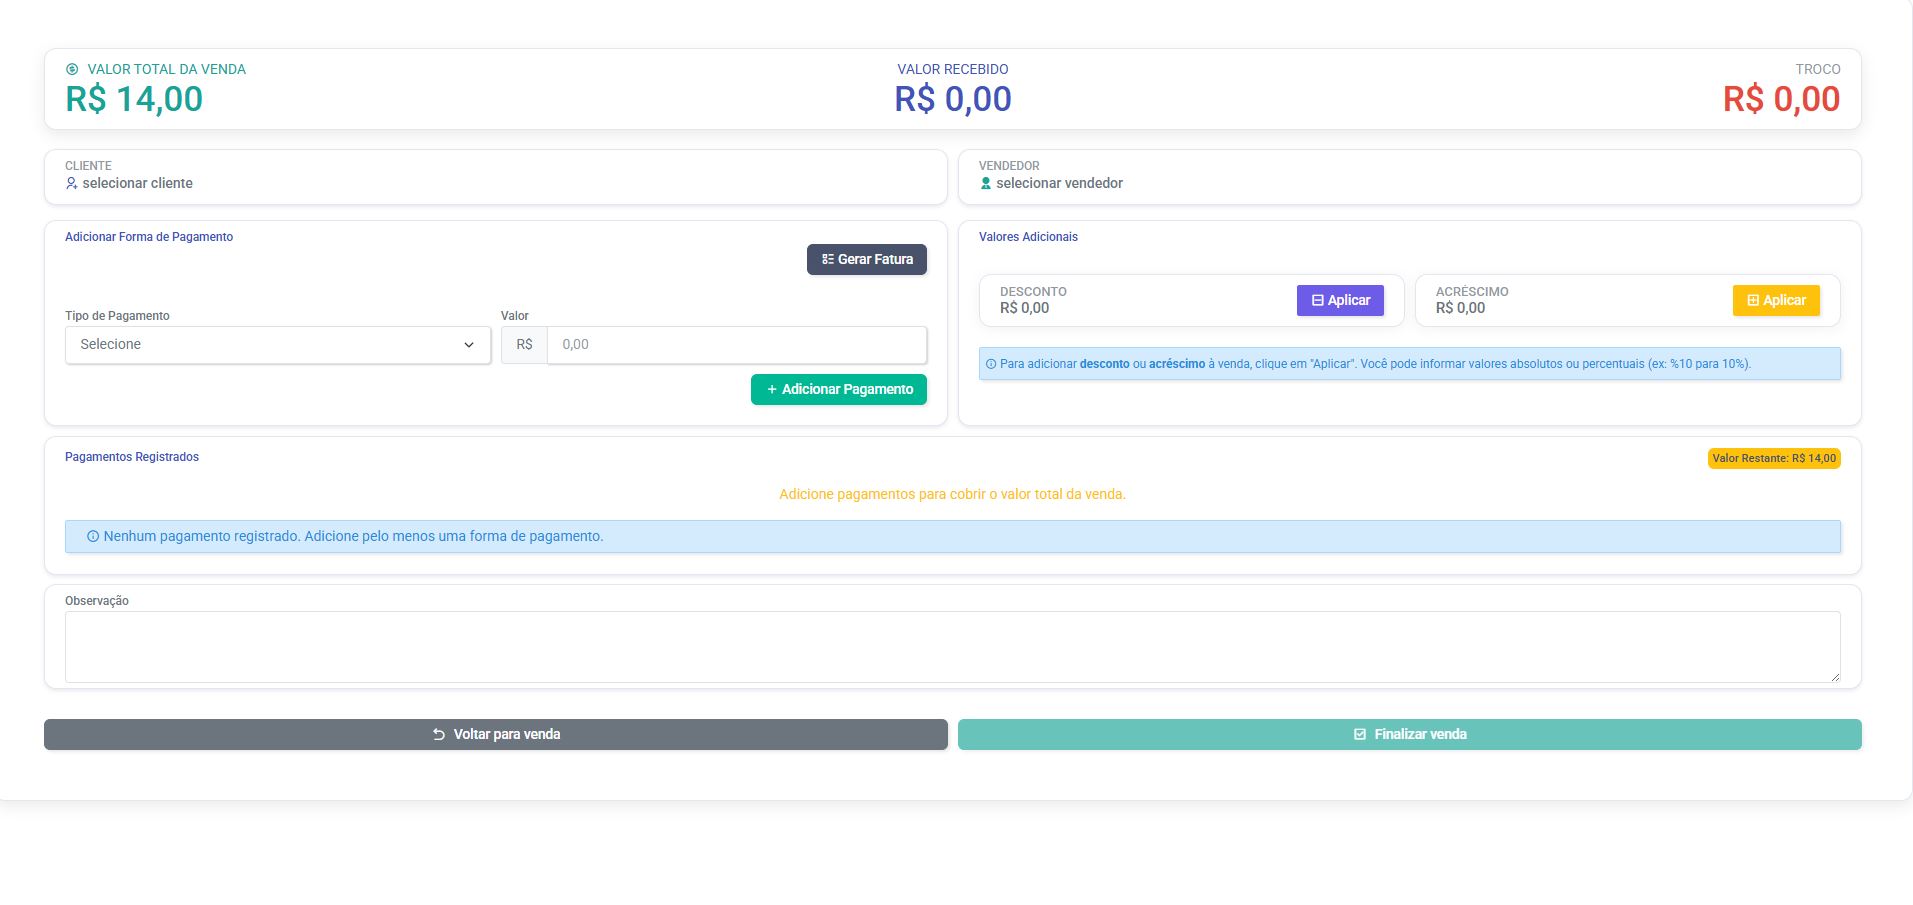Click the Valor Restante R$ 14,00 badge
Viewport: 1913px width, 905px height.
[x=1773, y=459]
